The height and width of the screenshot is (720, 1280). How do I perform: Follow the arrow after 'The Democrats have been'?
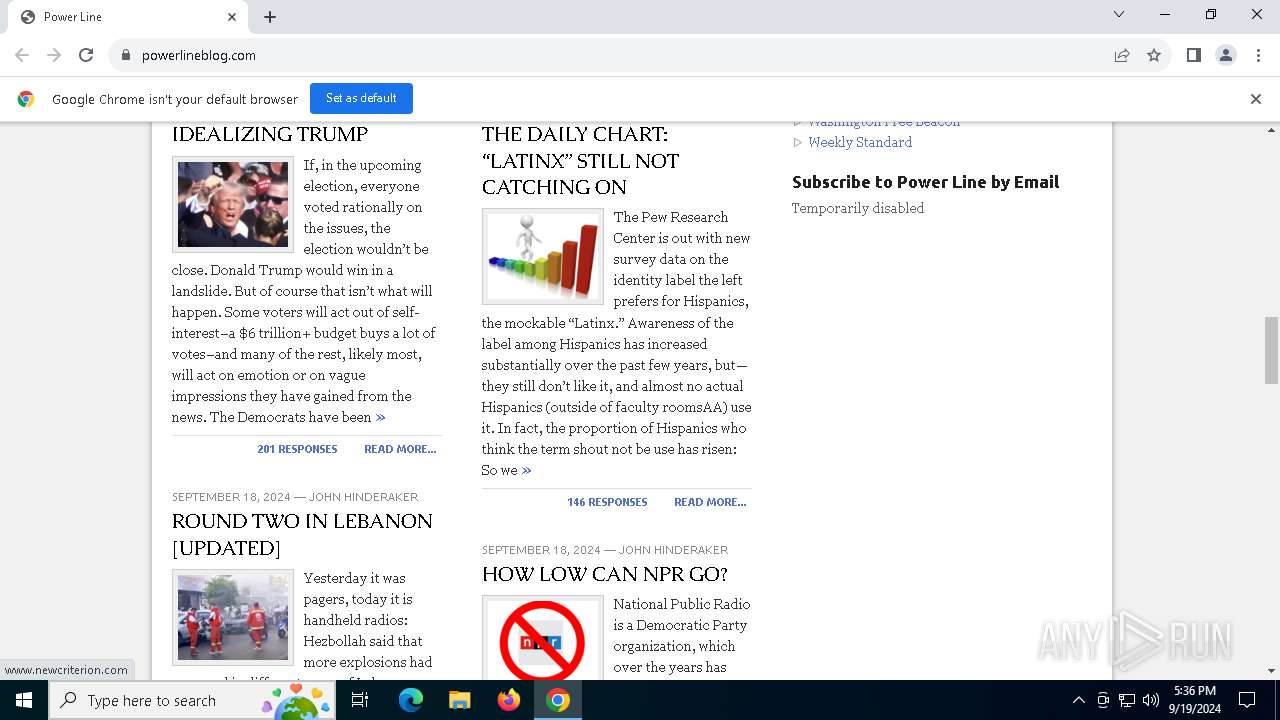point(380,417)
